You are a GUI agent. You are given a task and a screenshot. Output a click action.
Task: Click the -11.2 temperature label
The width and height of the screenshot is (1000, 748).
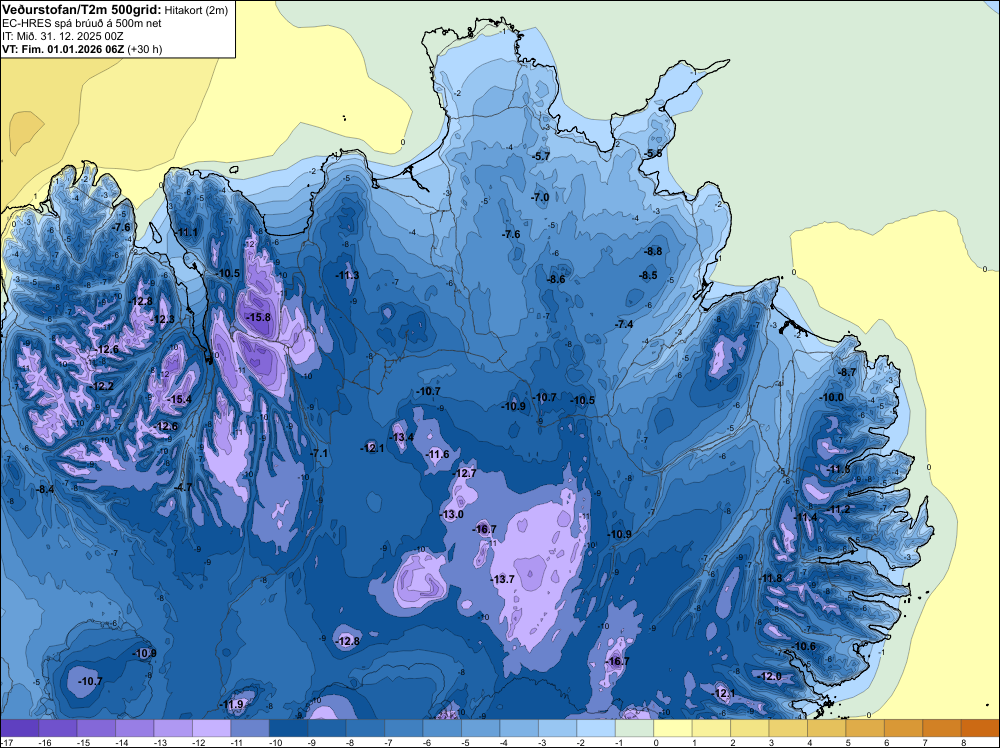pyautogui.click(x=838, y=509)
